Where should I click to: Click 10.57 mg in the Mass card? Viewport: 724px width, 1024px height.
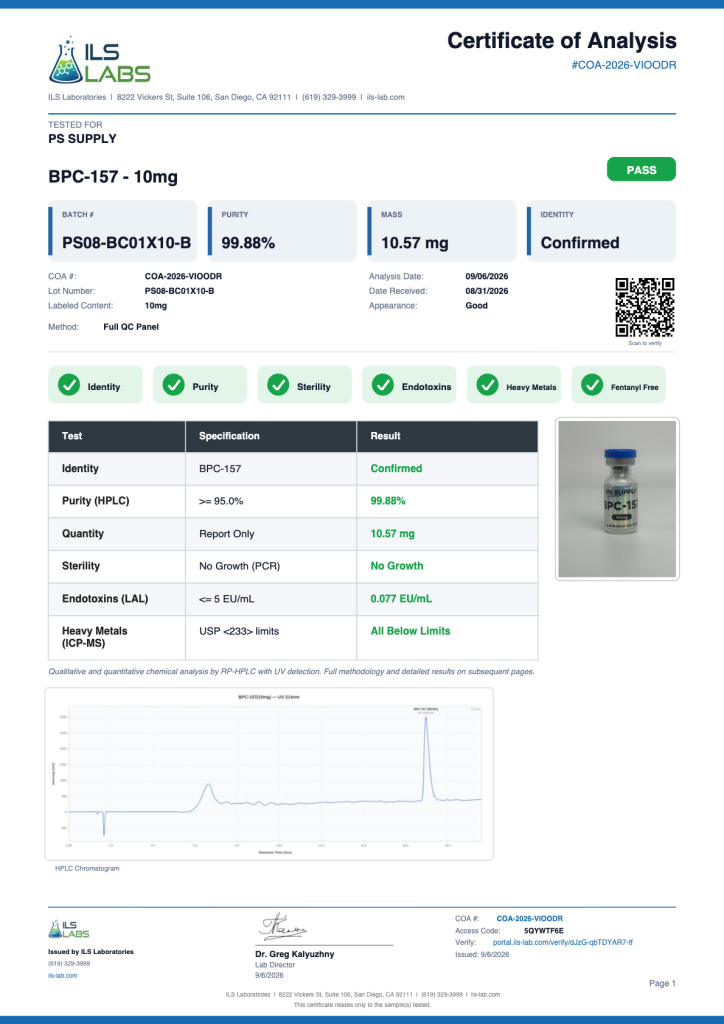415,243
